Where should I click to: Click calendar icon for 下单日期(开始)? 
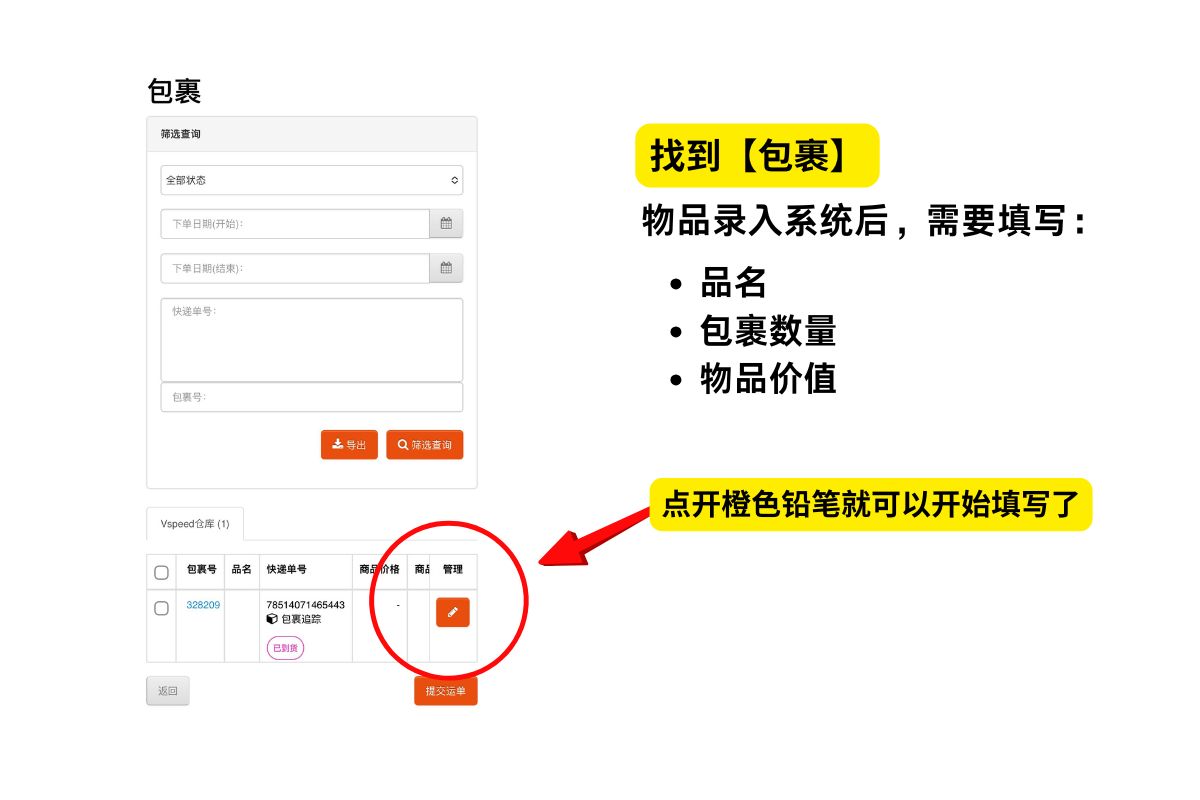coord(446,224)
